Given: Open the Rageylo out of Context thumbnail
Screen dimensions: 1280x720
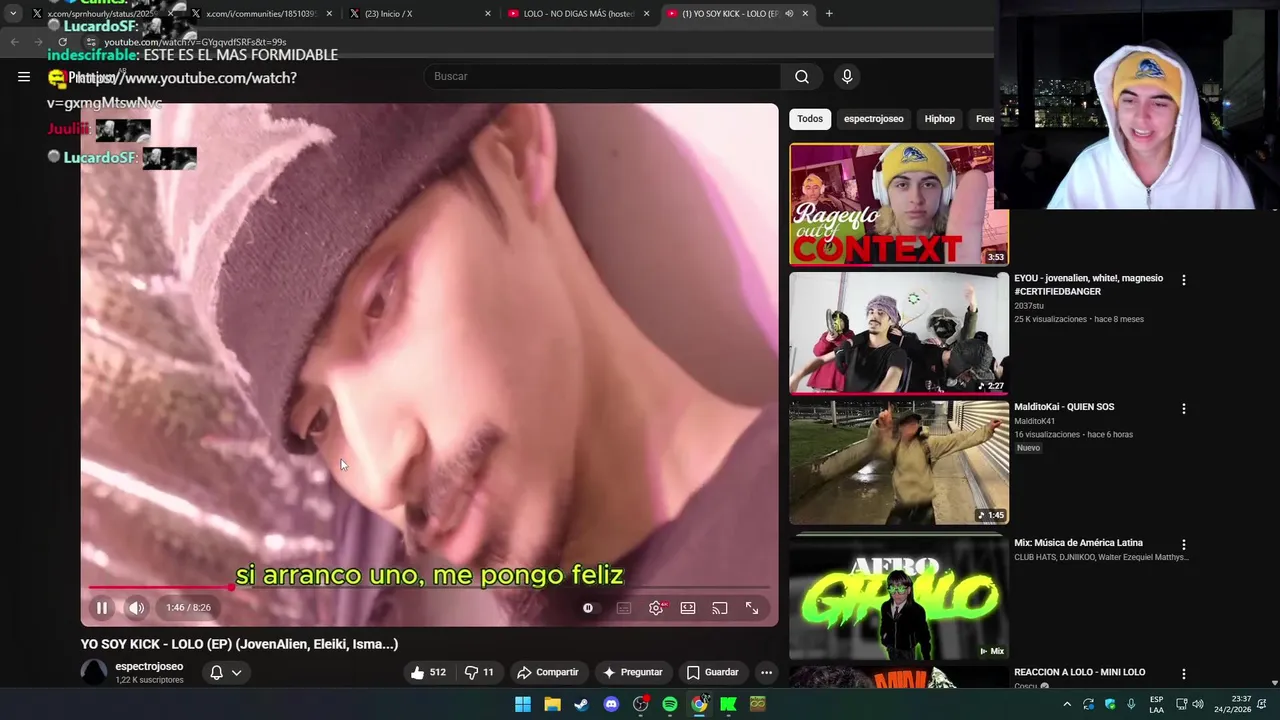Looking at the screenshot, I should tap(898, 204).
